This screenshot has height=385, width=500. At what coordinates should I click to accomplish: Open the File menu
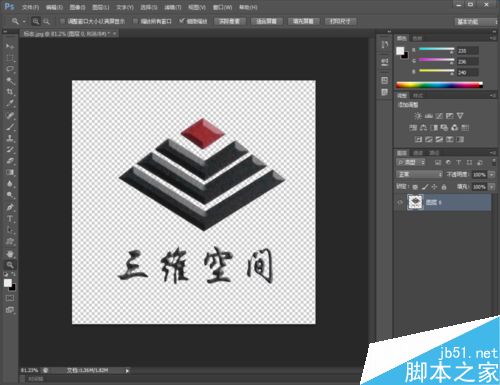pyautogui.click(x=30, y=7)
